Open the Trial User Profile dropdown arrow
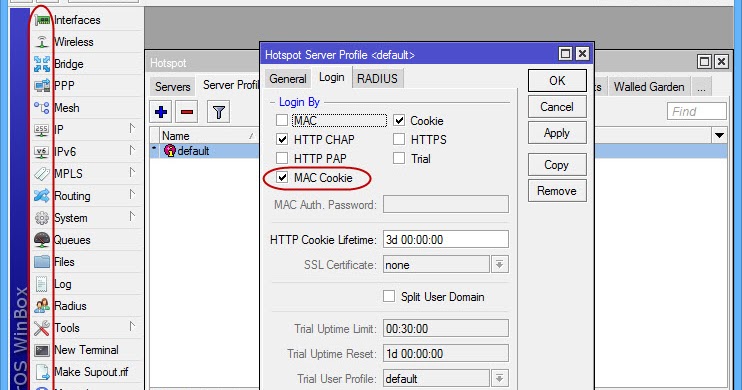742x390 pixels. (x=500, y=379)
